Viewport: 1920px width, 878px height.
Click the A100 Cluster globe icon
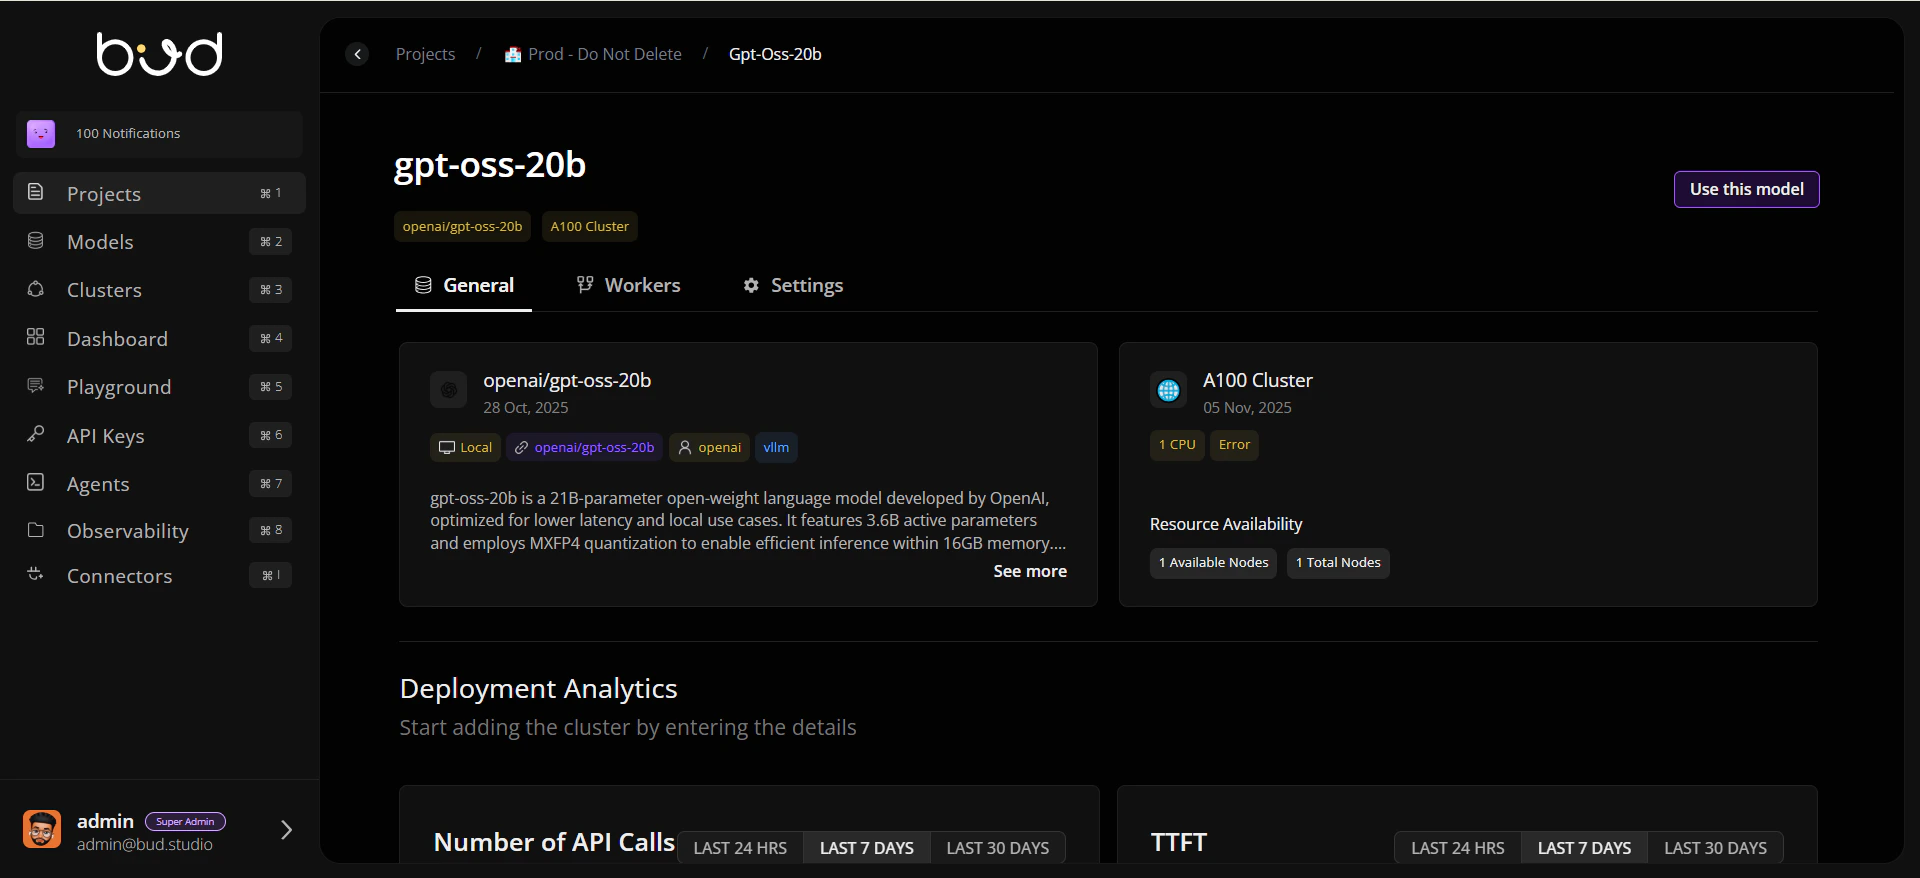[1168, 390]
